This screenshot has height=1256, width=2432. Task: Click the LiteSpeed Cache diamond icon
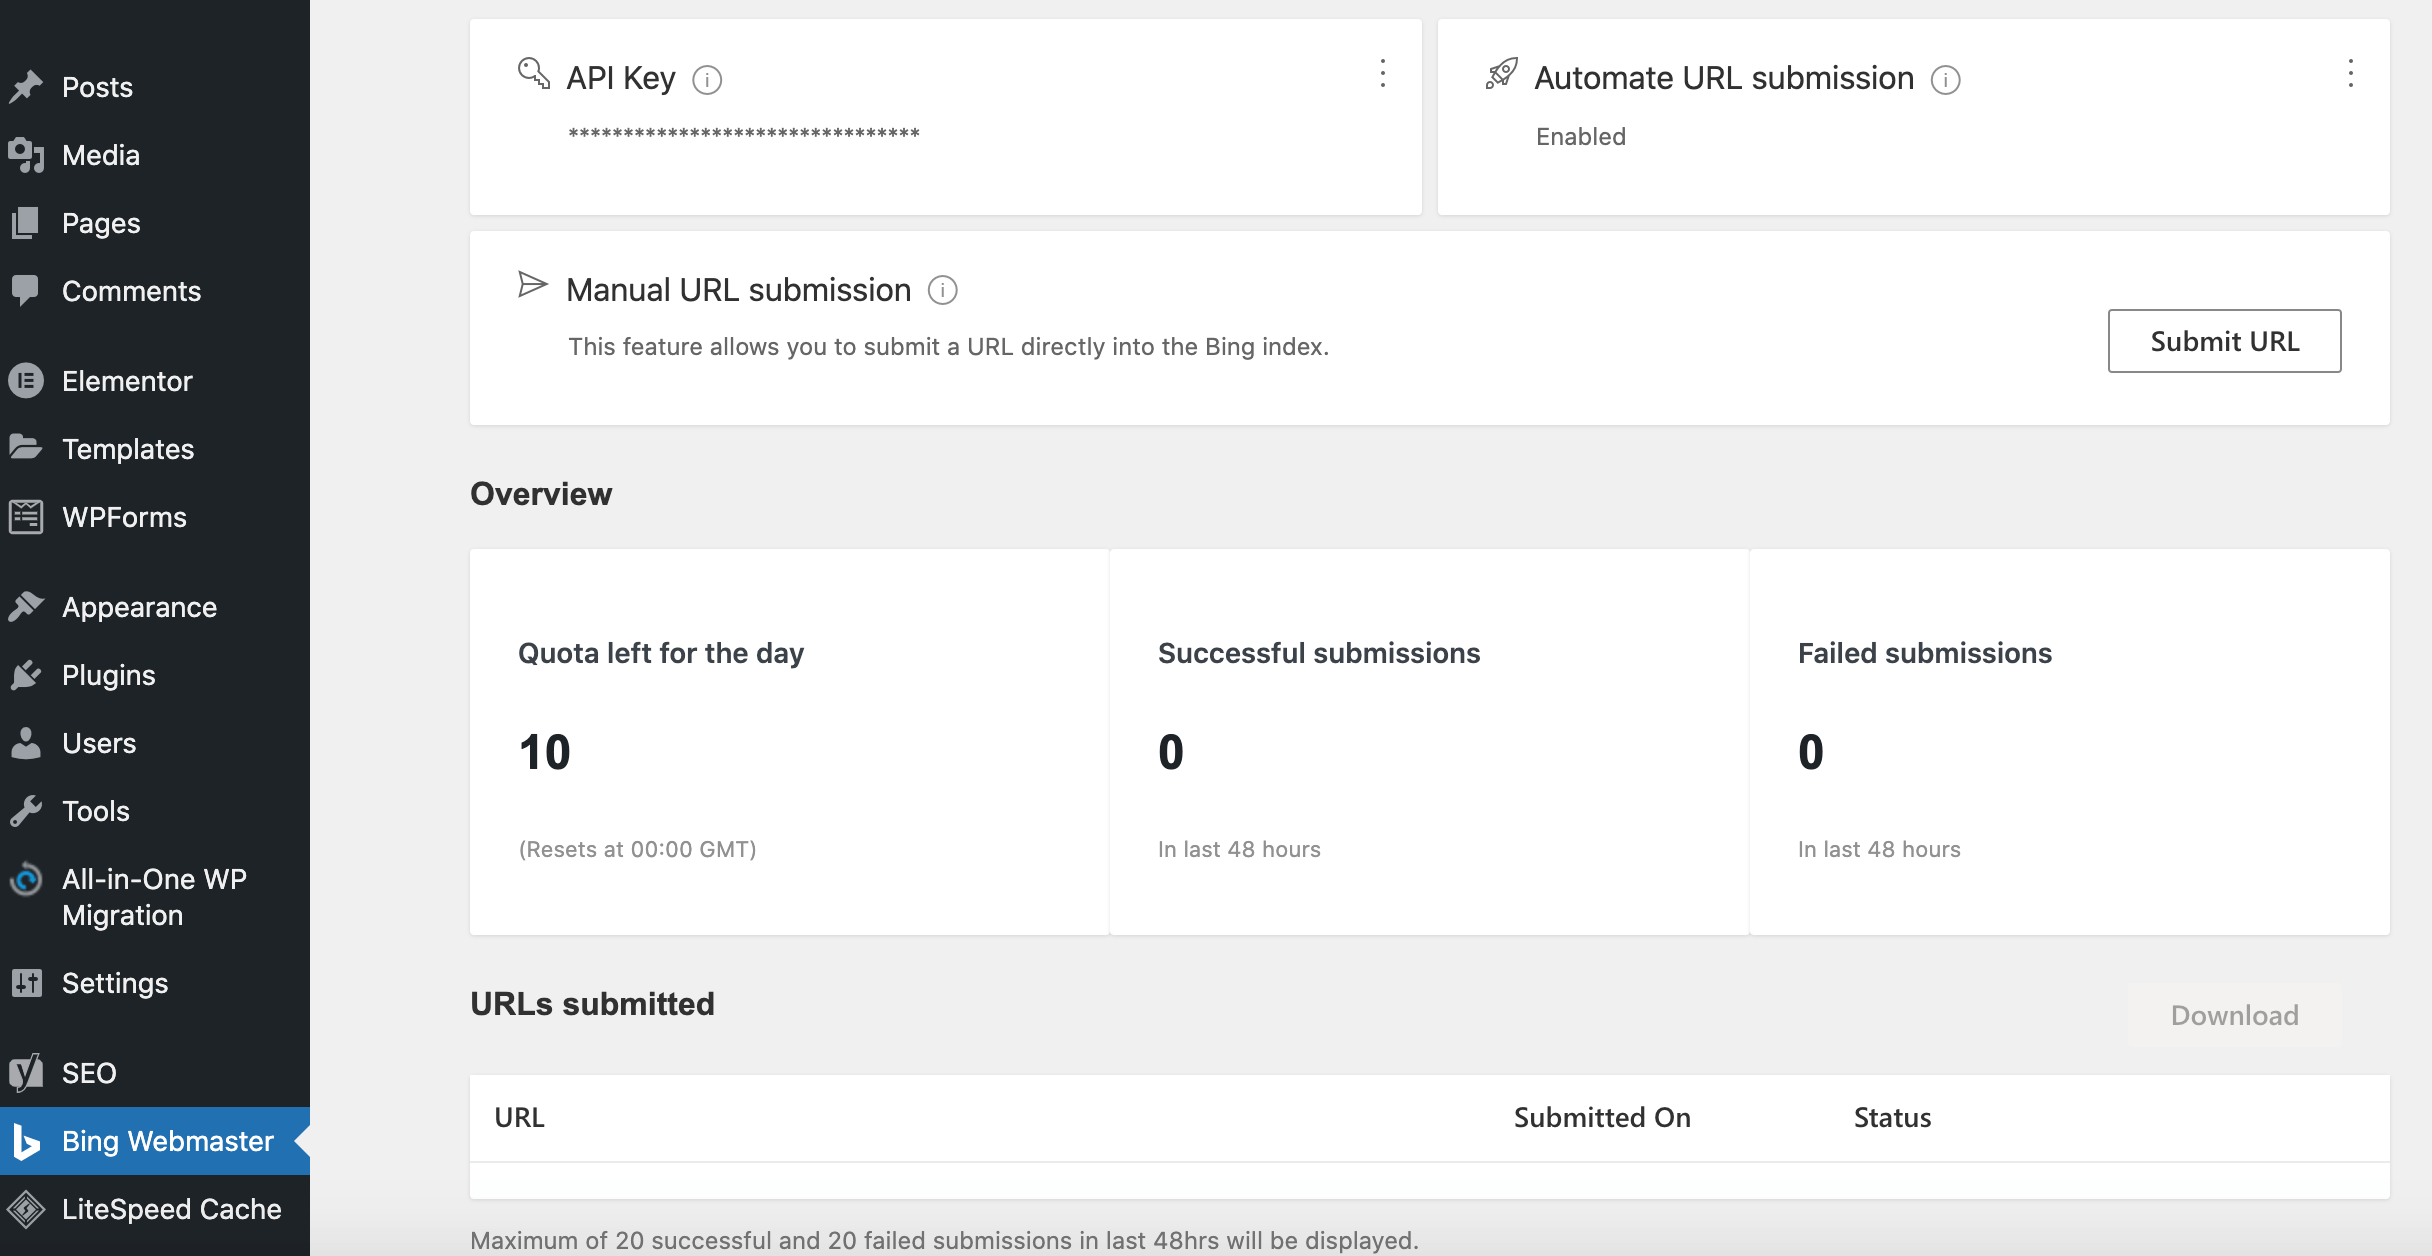click(x=27, y=1209)
